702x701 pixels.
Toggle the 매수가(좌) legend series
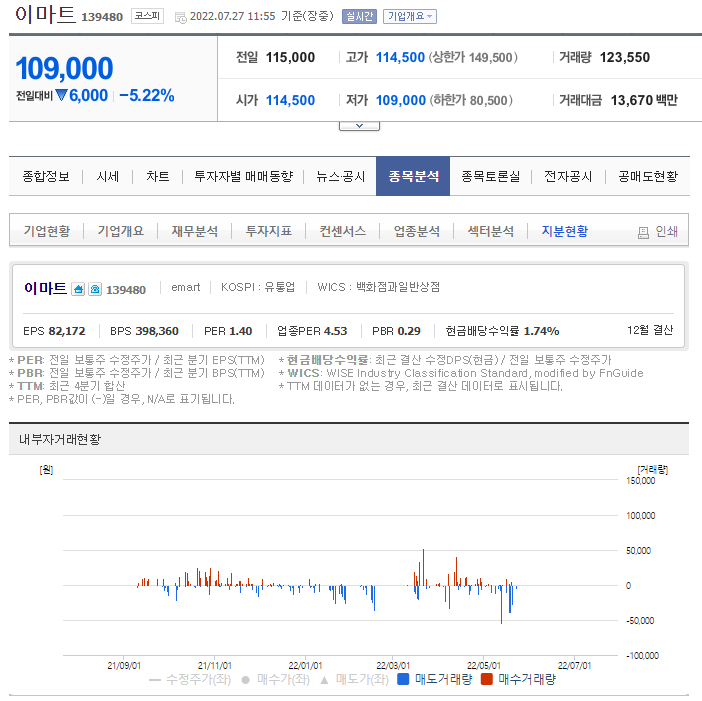point(276,680)
